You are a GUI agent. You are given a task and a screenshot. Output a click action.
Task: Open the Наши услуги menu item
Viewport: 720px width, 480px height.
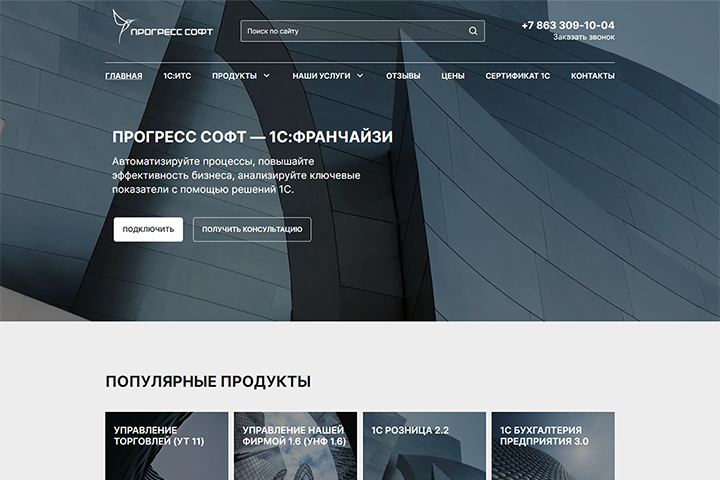pyautogui.click(x=321, y=76)
